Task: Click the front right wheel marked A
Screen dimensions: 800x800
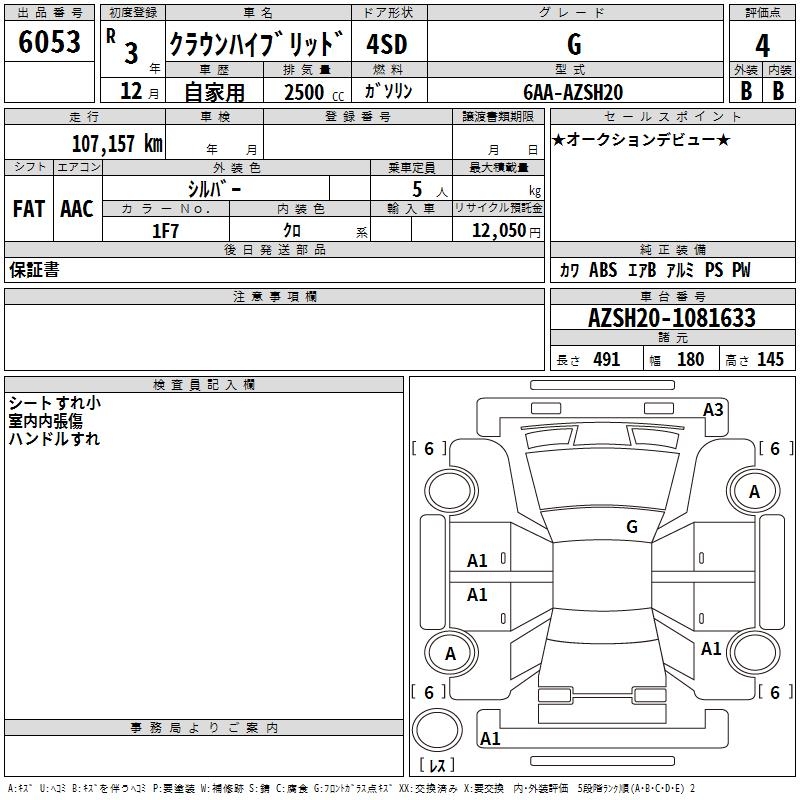Action: [753, 491]
